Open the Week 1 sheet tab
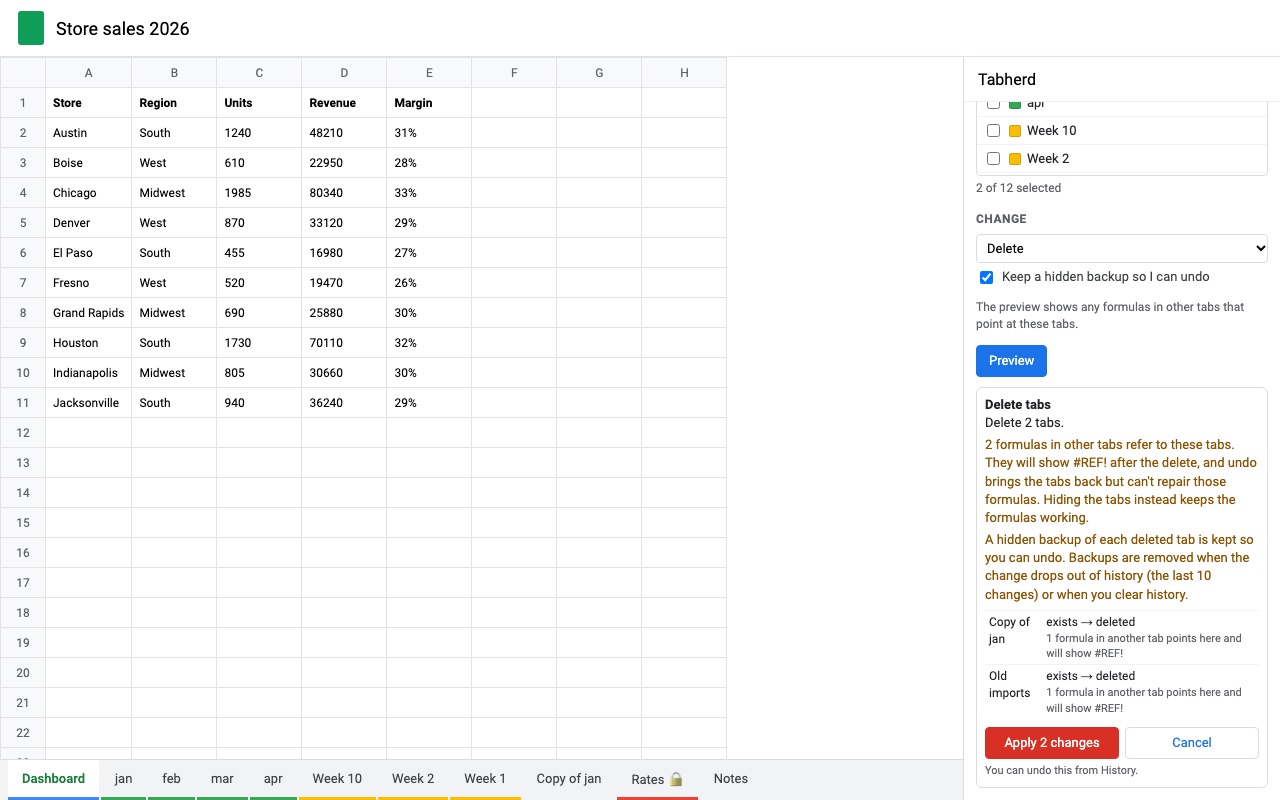This screenshot has width=1280, height=800. [x=485, y=779]
